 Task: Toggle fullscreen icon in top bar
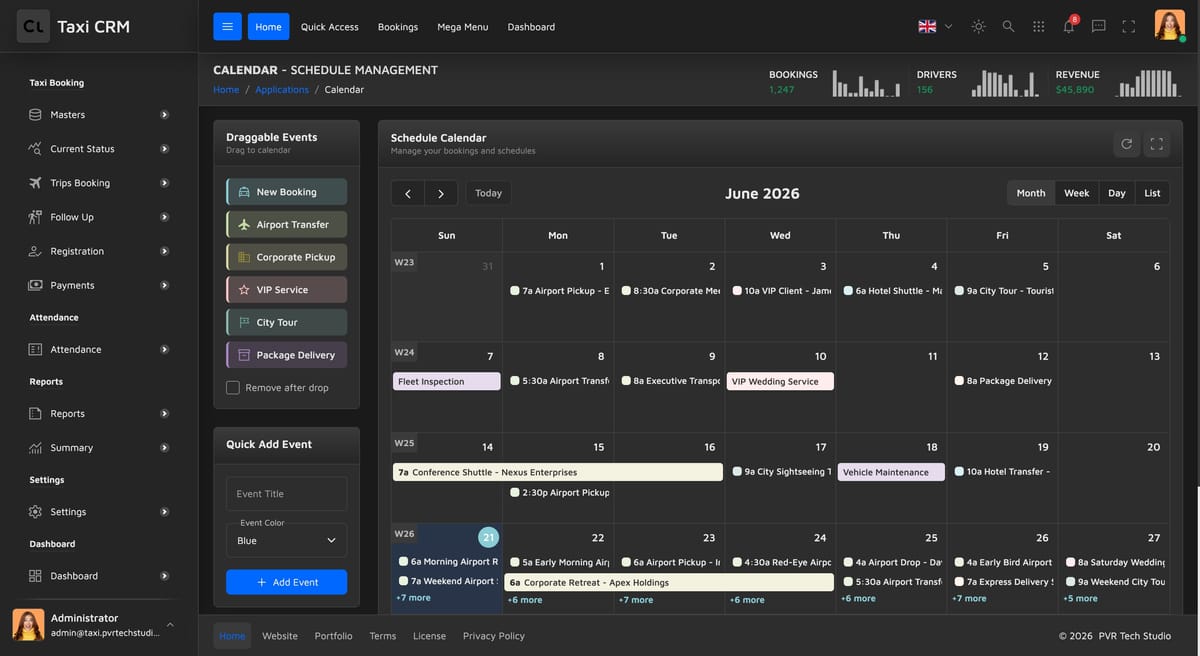coord(1129,27)
